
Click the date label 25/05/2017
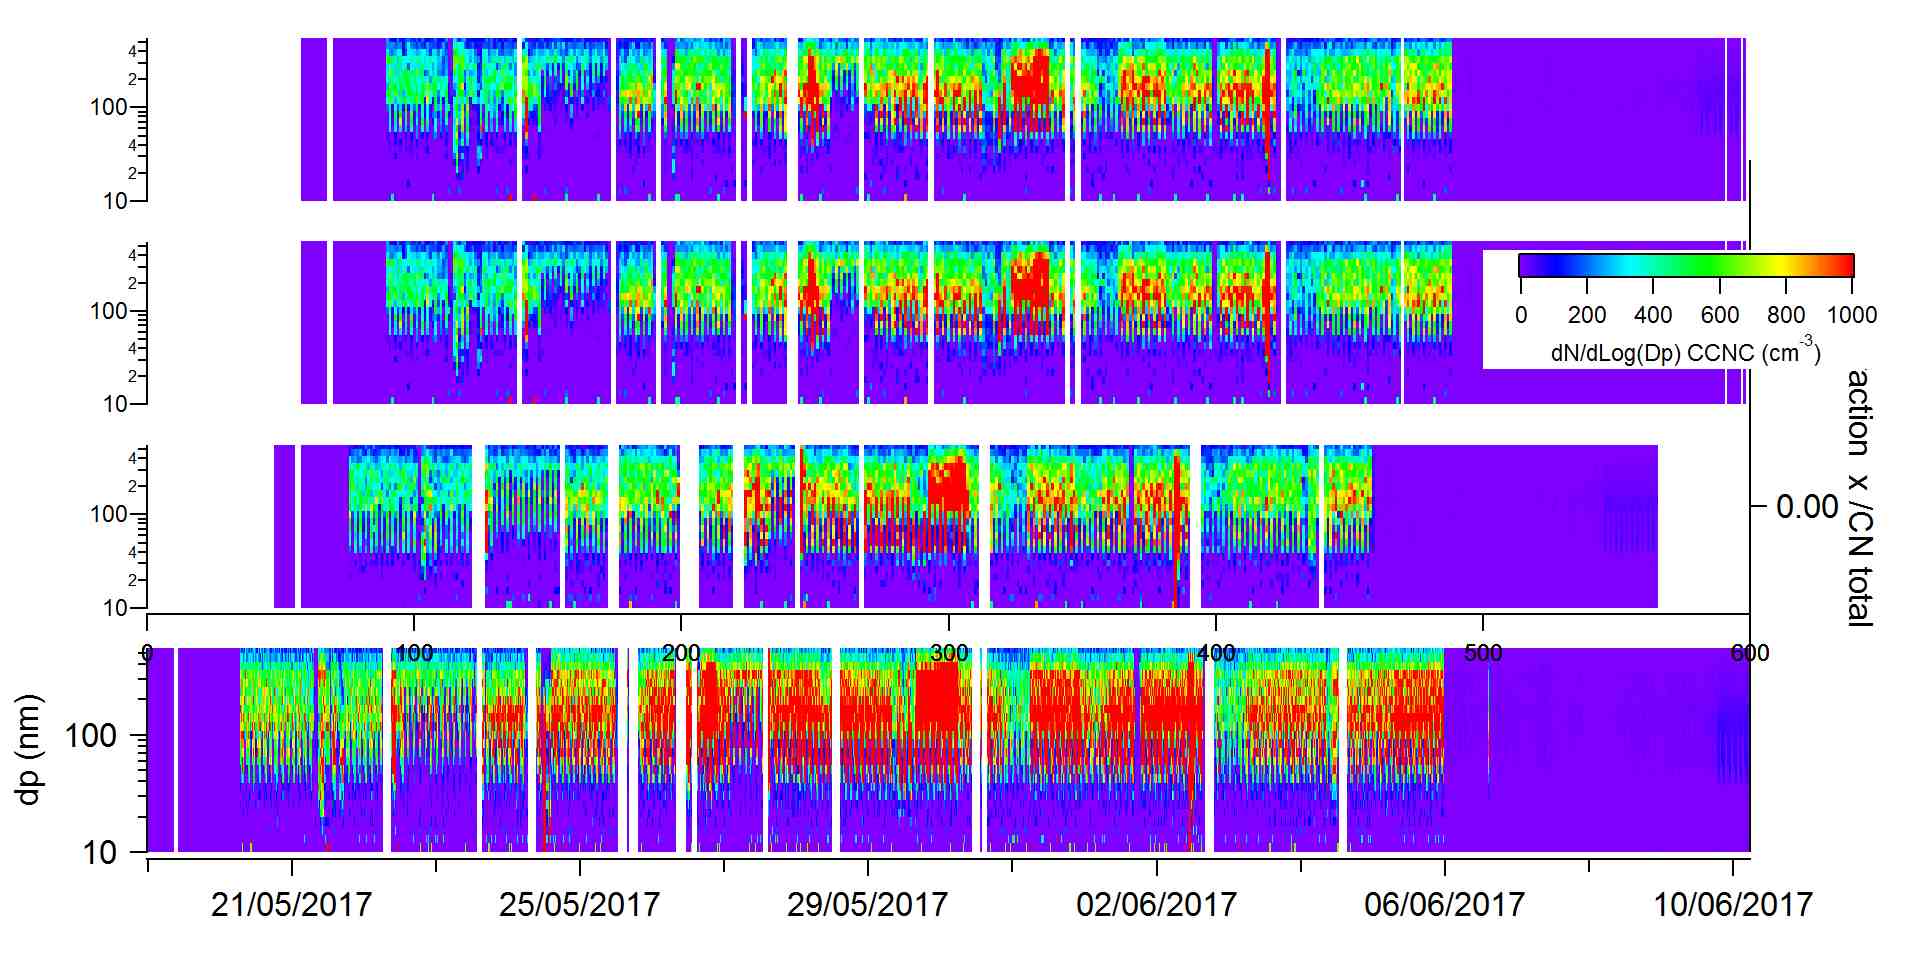pyautogui.click(x=579, y=905)
